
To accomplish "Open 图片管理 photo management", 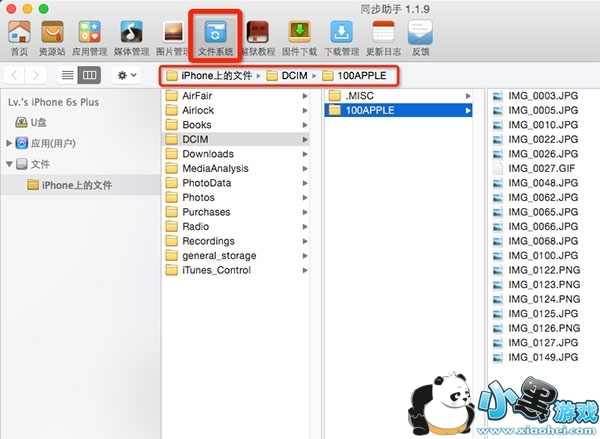I will [x=173, y=38].
